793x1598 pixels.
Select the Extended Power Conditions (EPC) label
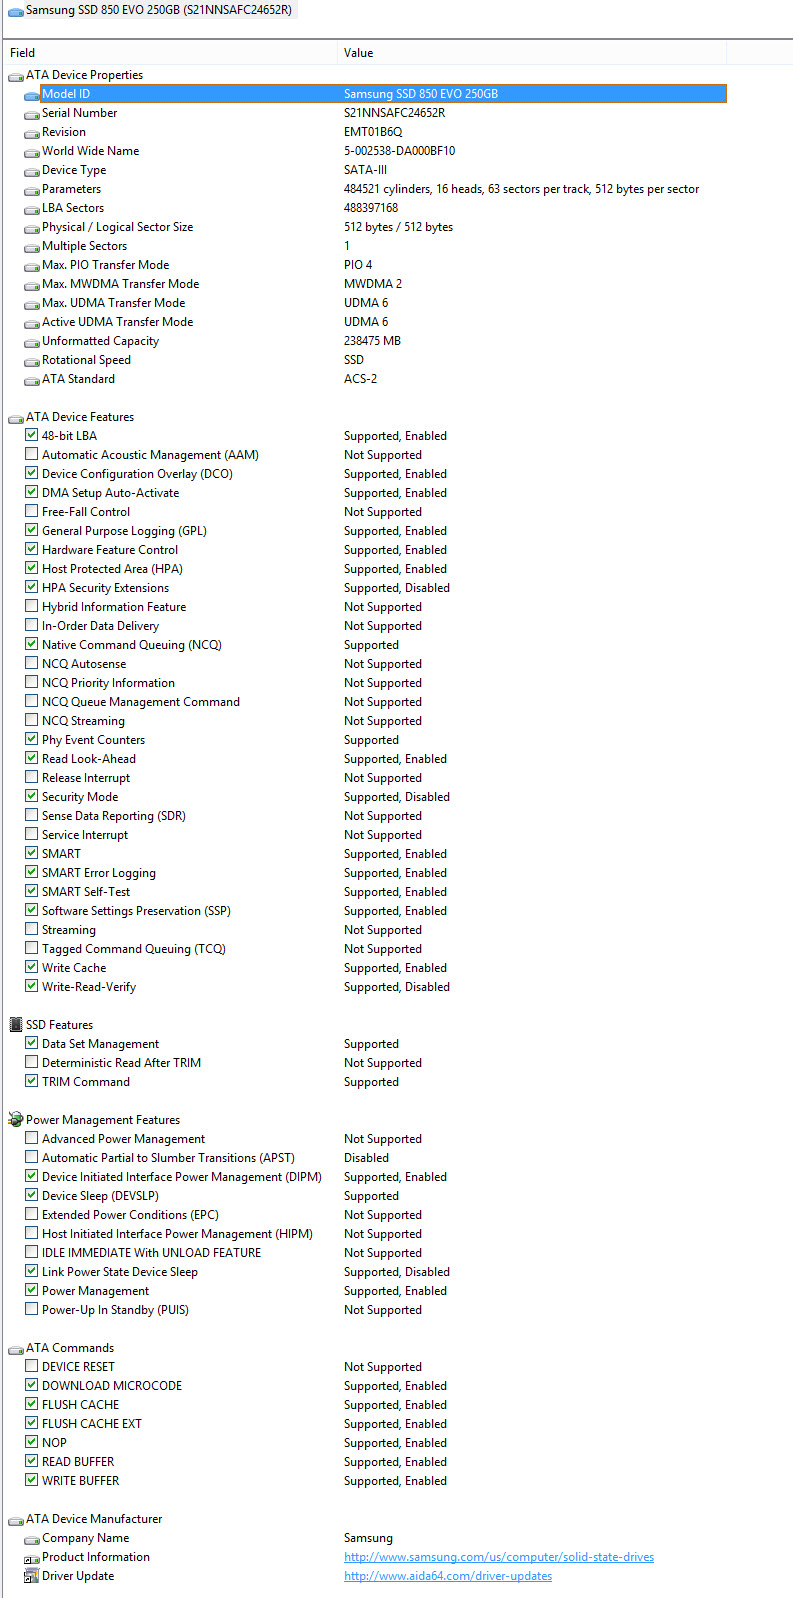click(130, 1215)
